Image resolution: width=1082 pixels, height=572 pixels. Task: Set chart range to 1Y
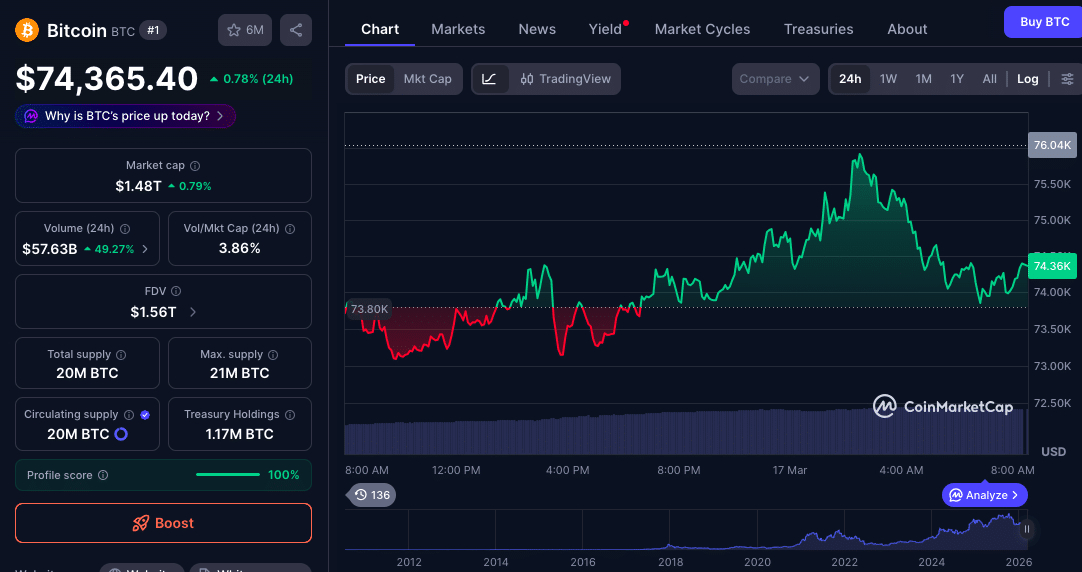(x=956, y=79)
